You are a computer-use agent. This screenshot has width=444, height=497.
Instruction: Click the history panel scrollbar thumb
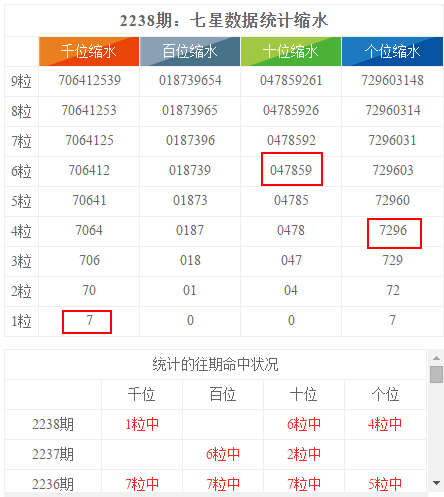coord(436,375)
